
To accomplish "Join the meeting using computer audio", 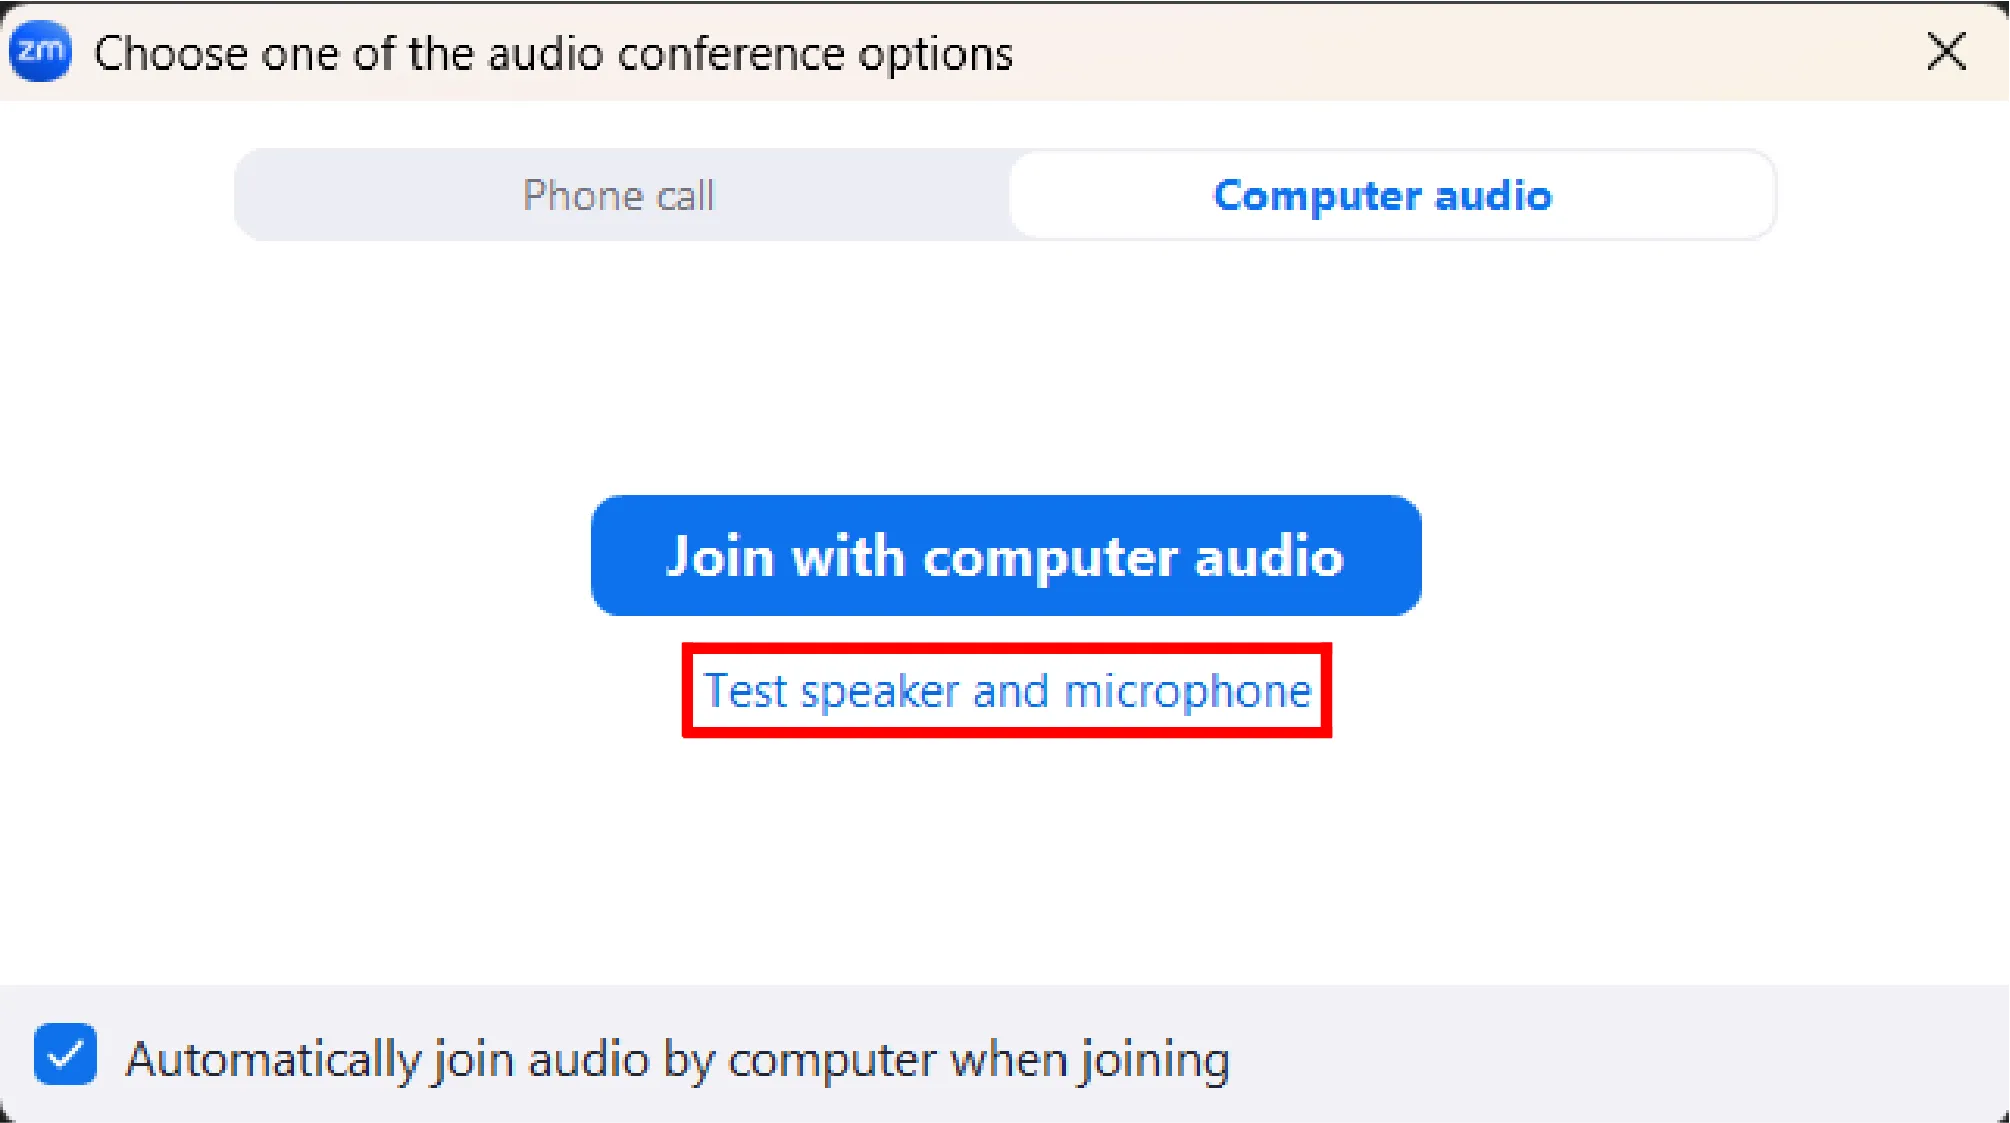I will [x=1006, y=556].
